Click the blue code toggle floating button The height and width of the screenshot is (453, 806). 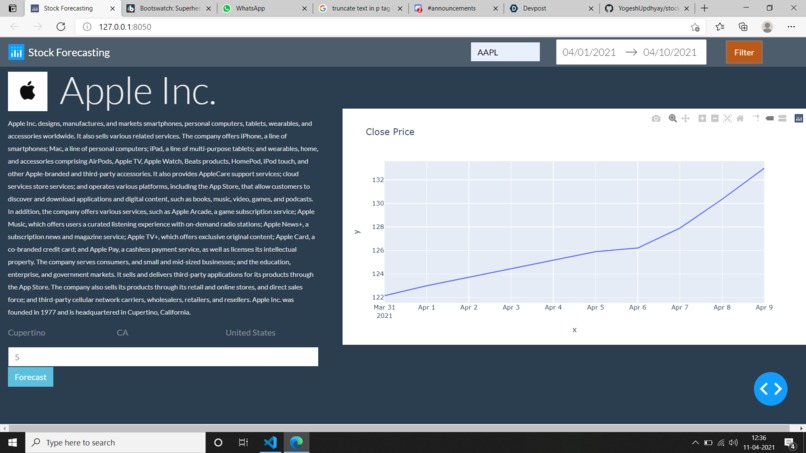(771, 389)
